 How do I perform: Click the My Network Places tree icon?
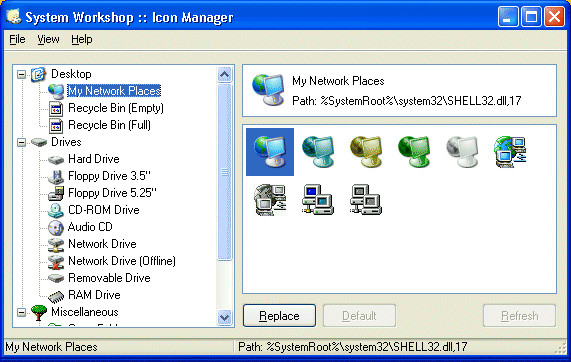pyautogui.click(x=56, y=91)
